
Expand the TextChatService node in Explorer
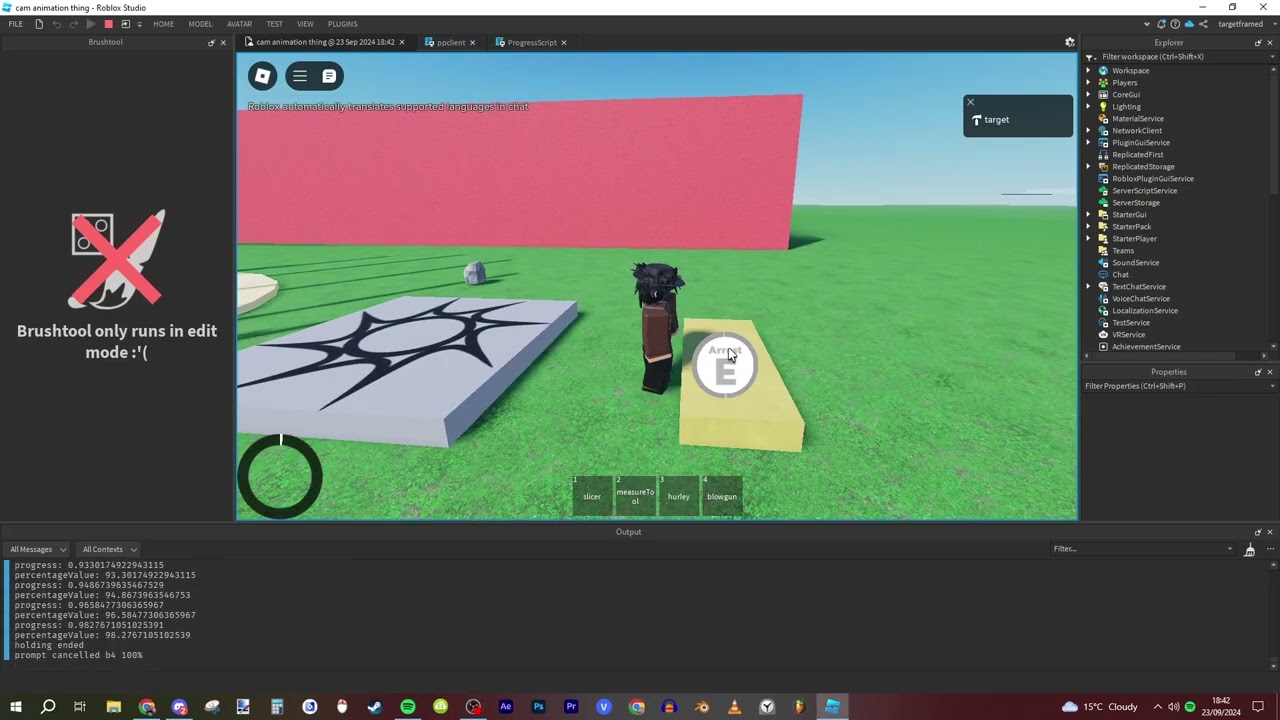click(x=1089, y=287)
